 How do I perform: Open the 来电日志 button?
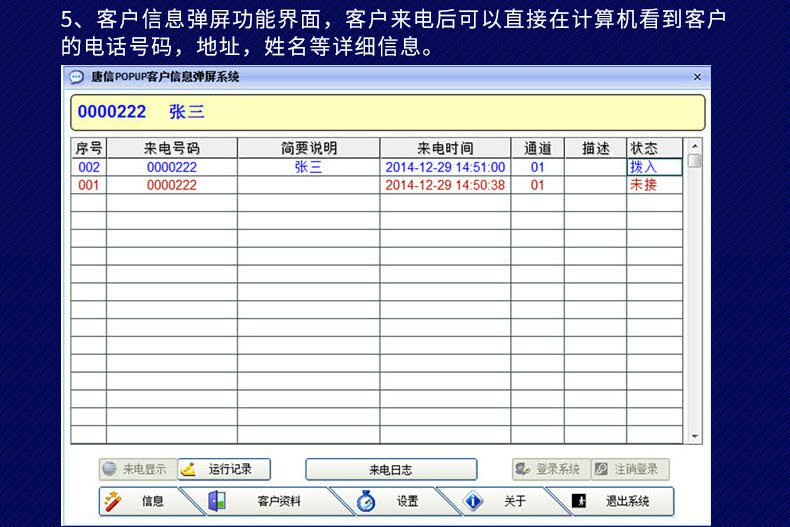391,470
